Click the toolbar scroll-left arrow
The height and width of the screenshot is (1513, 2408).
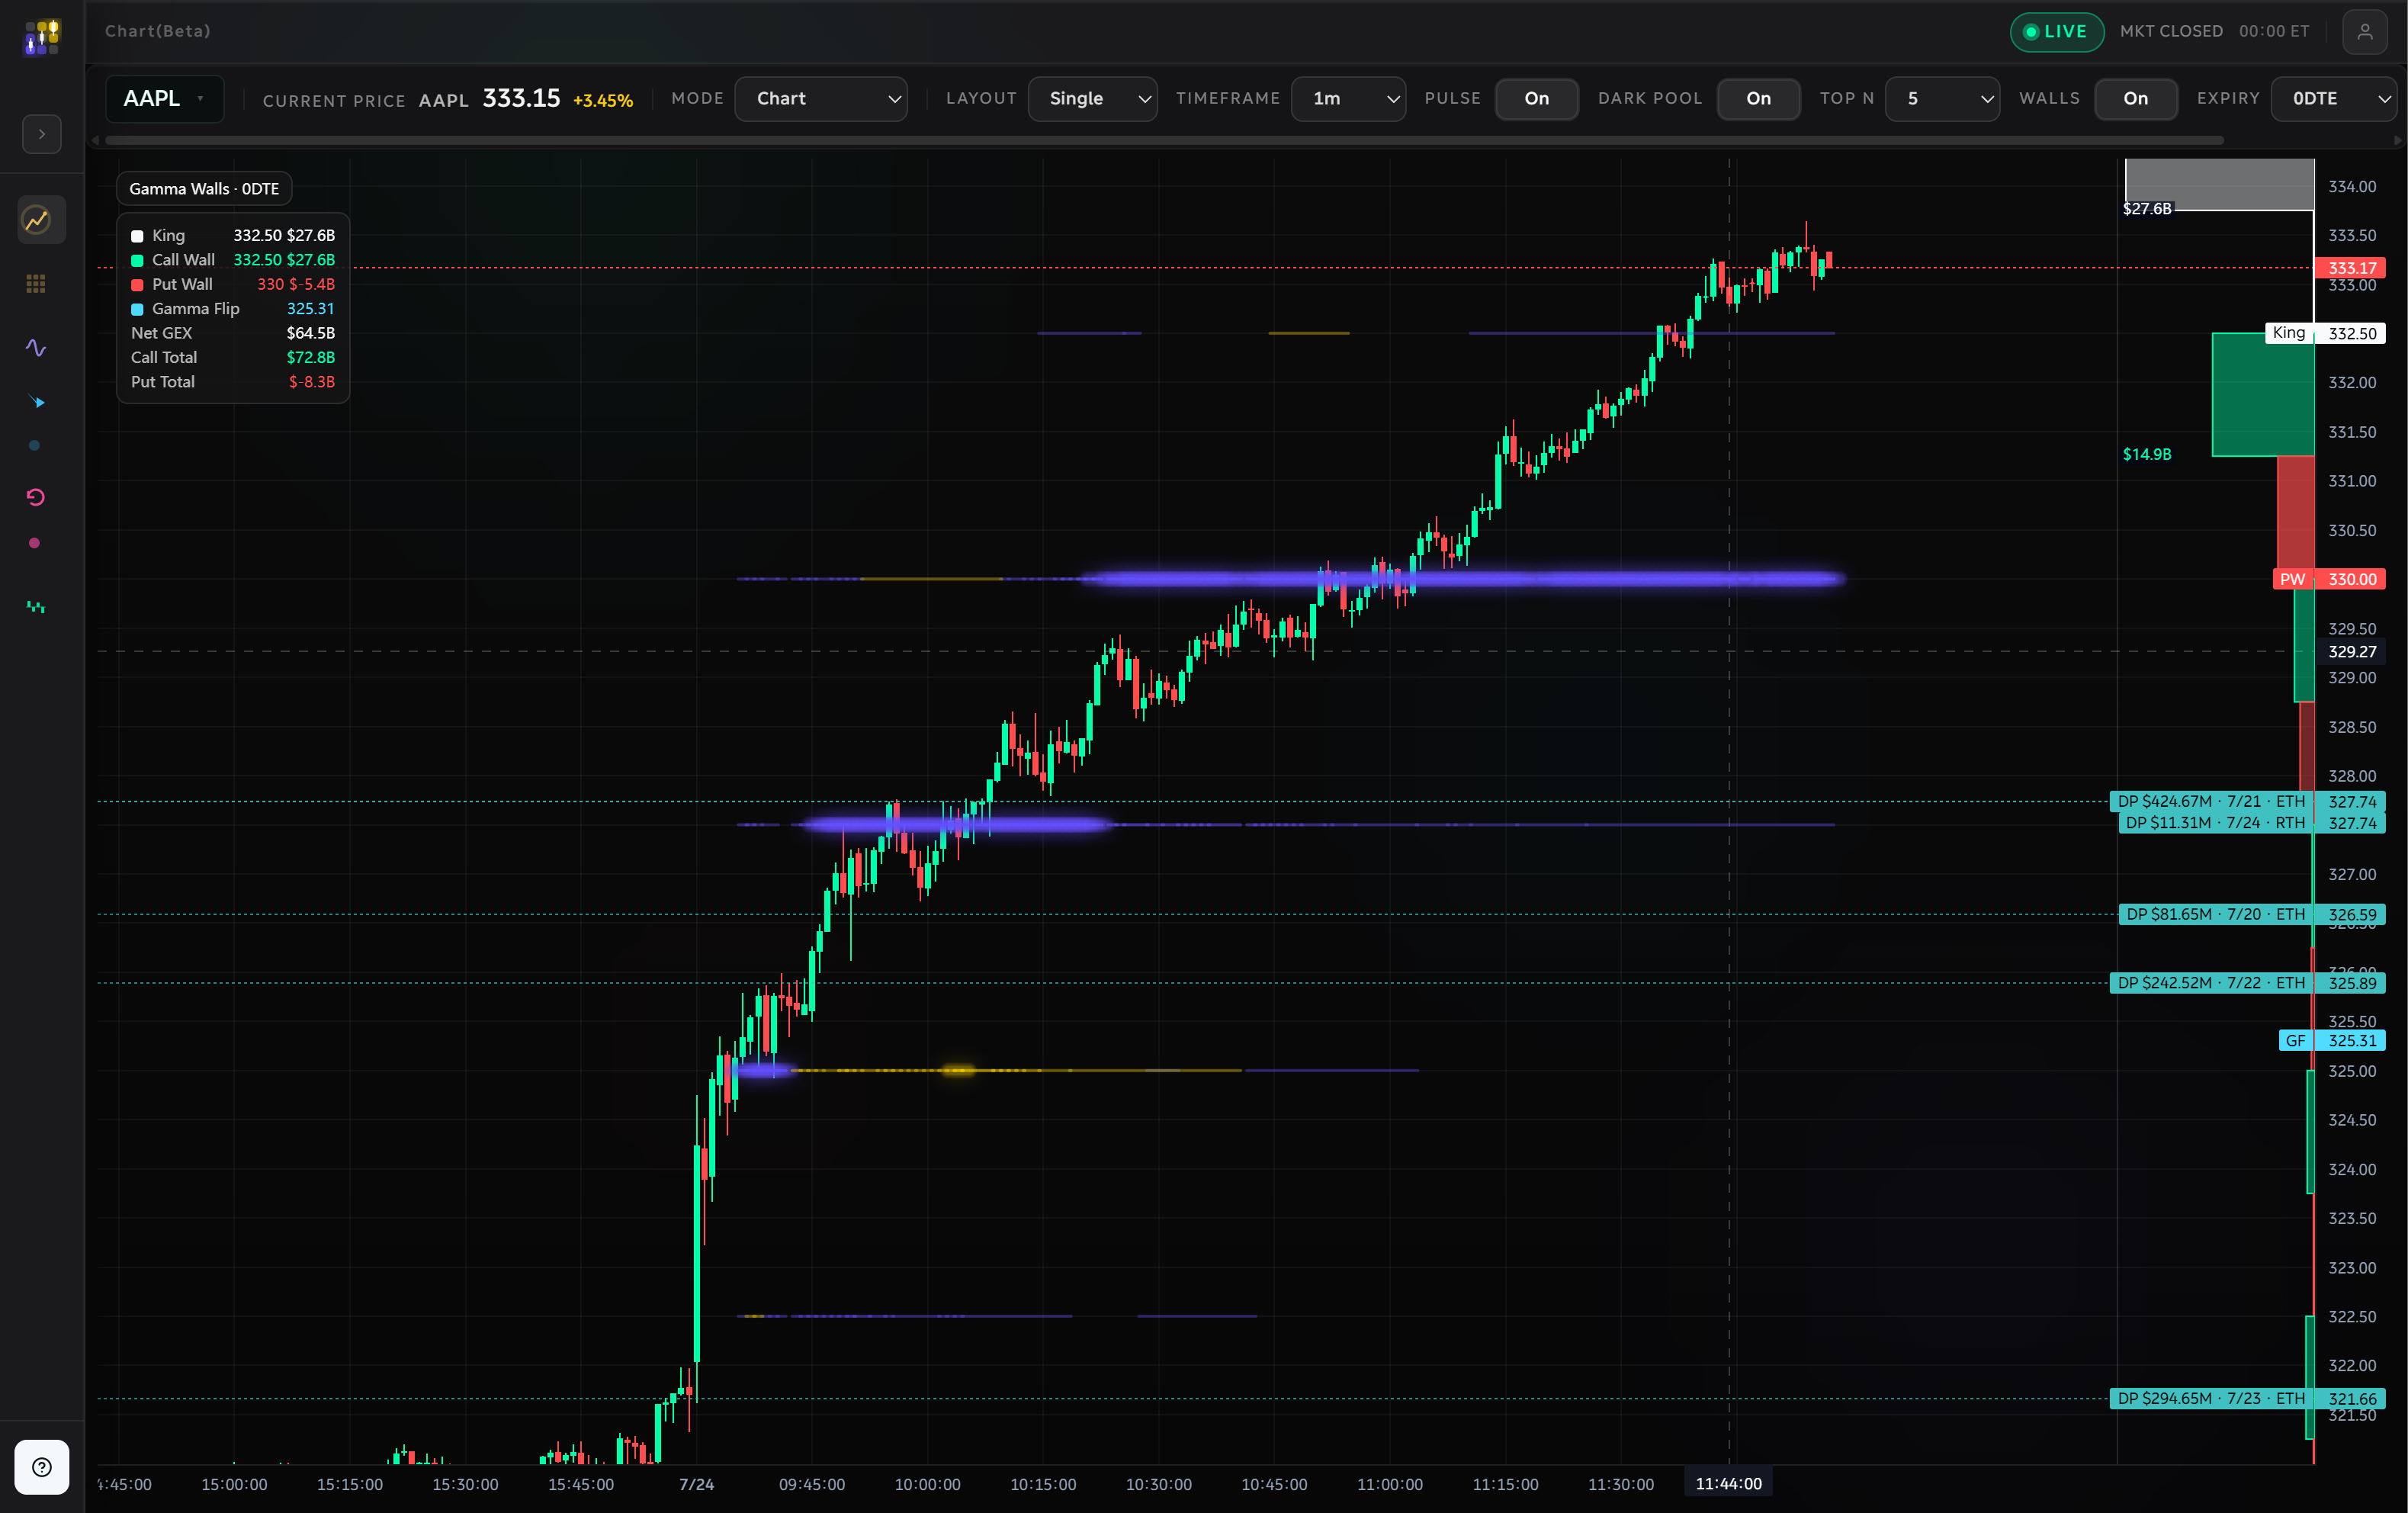(96, 141)
